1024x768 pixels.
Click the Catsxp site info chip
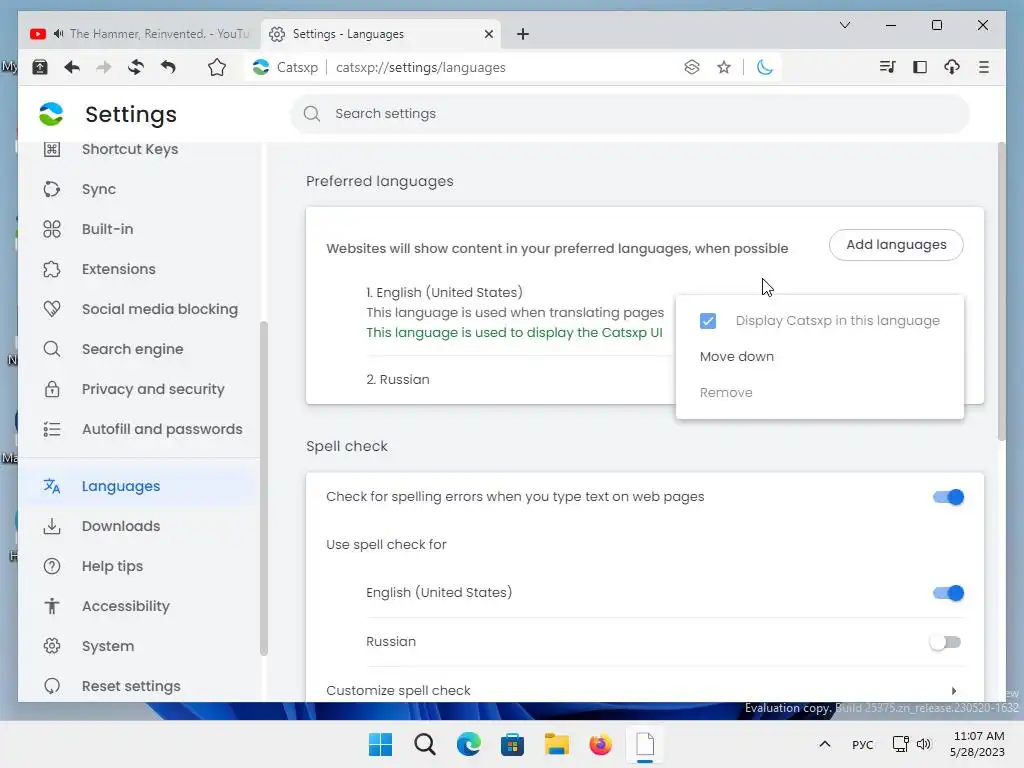click(x=285, y=67)
